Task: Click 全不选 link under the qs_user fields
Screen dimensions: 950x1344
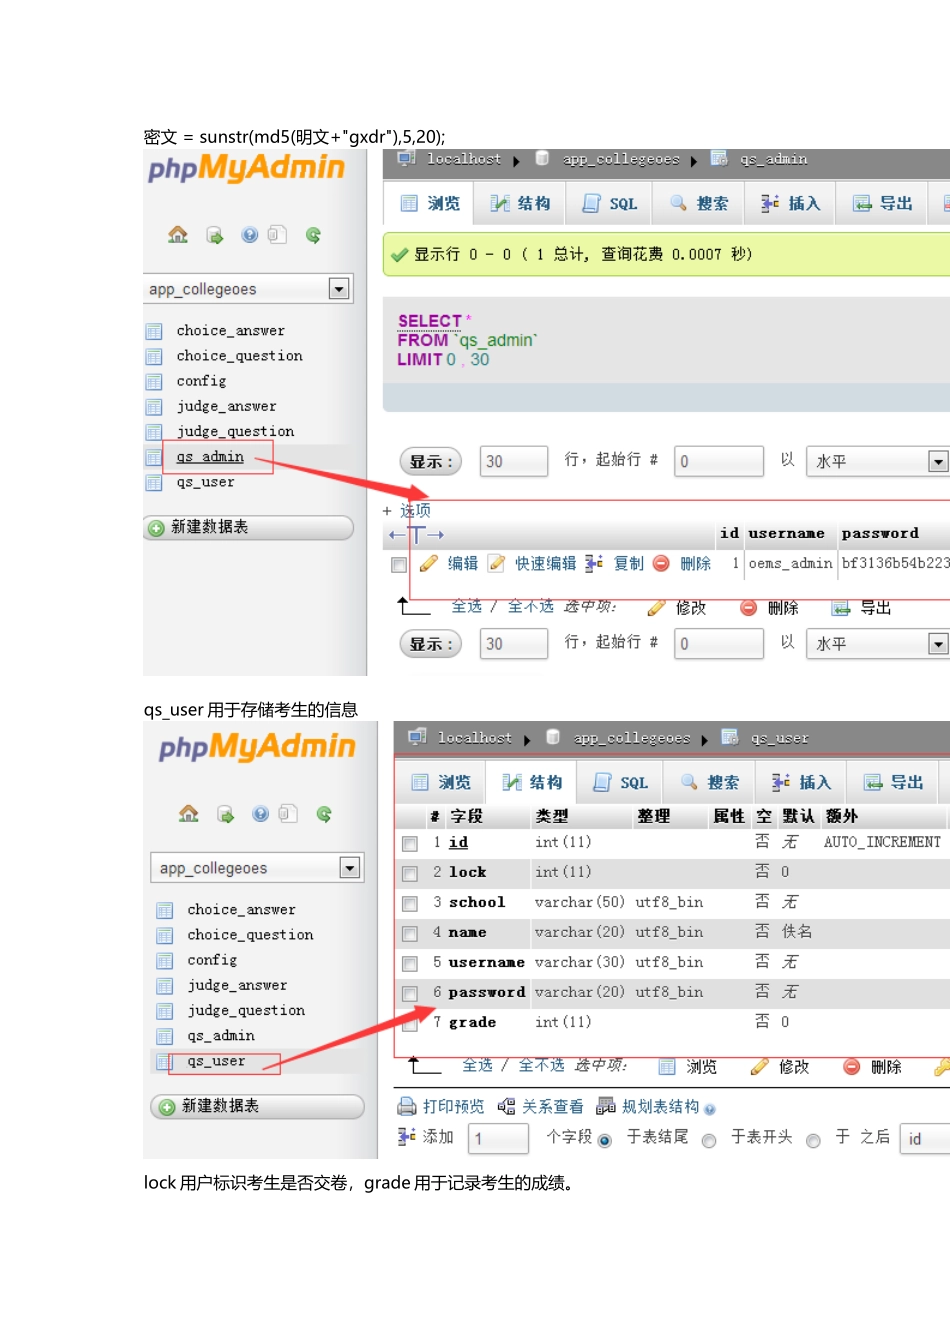Action: (541, 1065)
